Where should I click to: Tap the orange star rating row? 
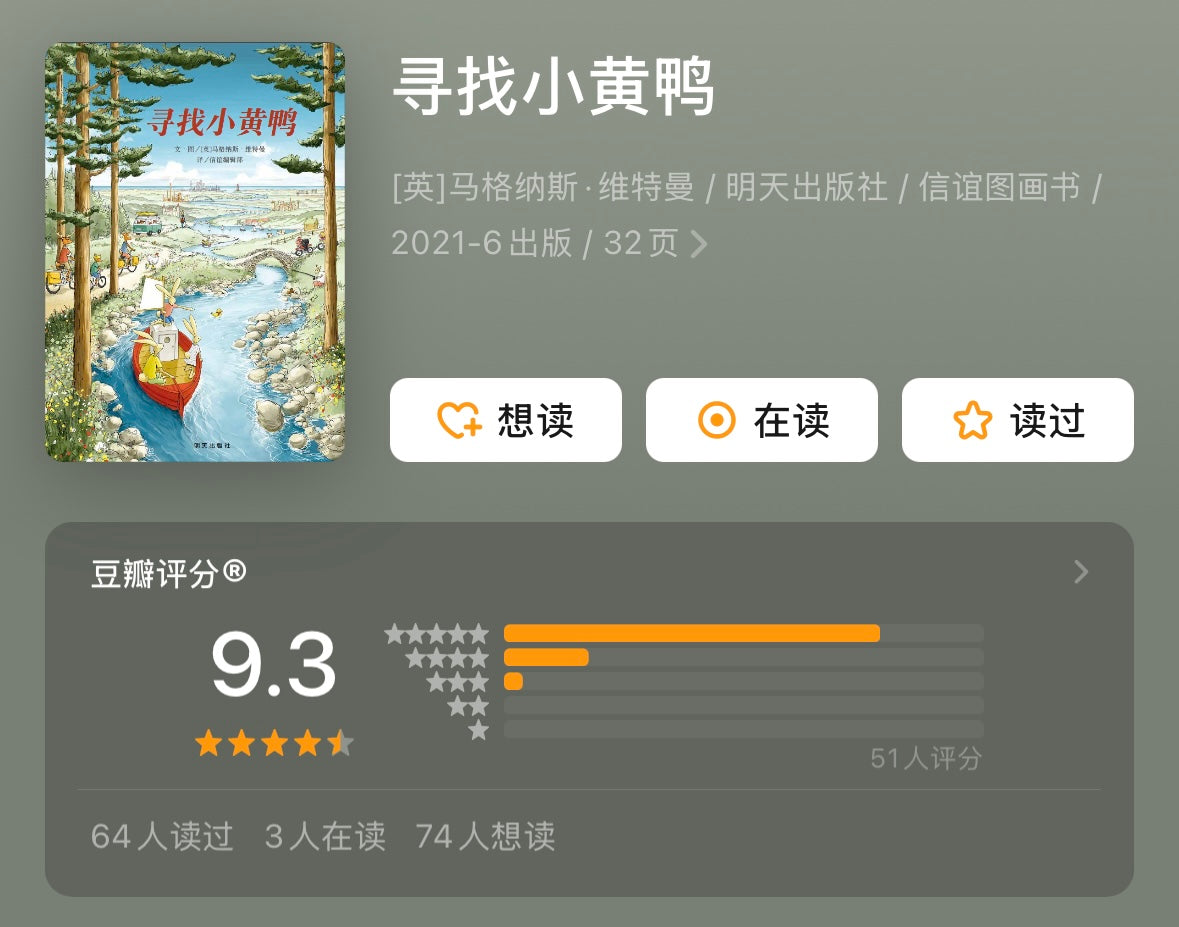[274, 743]
